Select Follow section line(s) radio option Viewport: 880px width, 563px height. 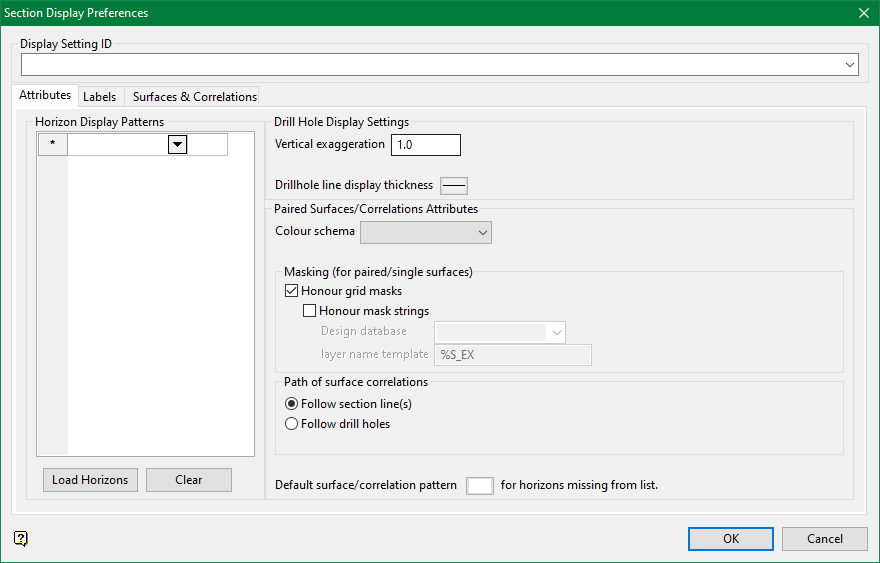[292, 404]
